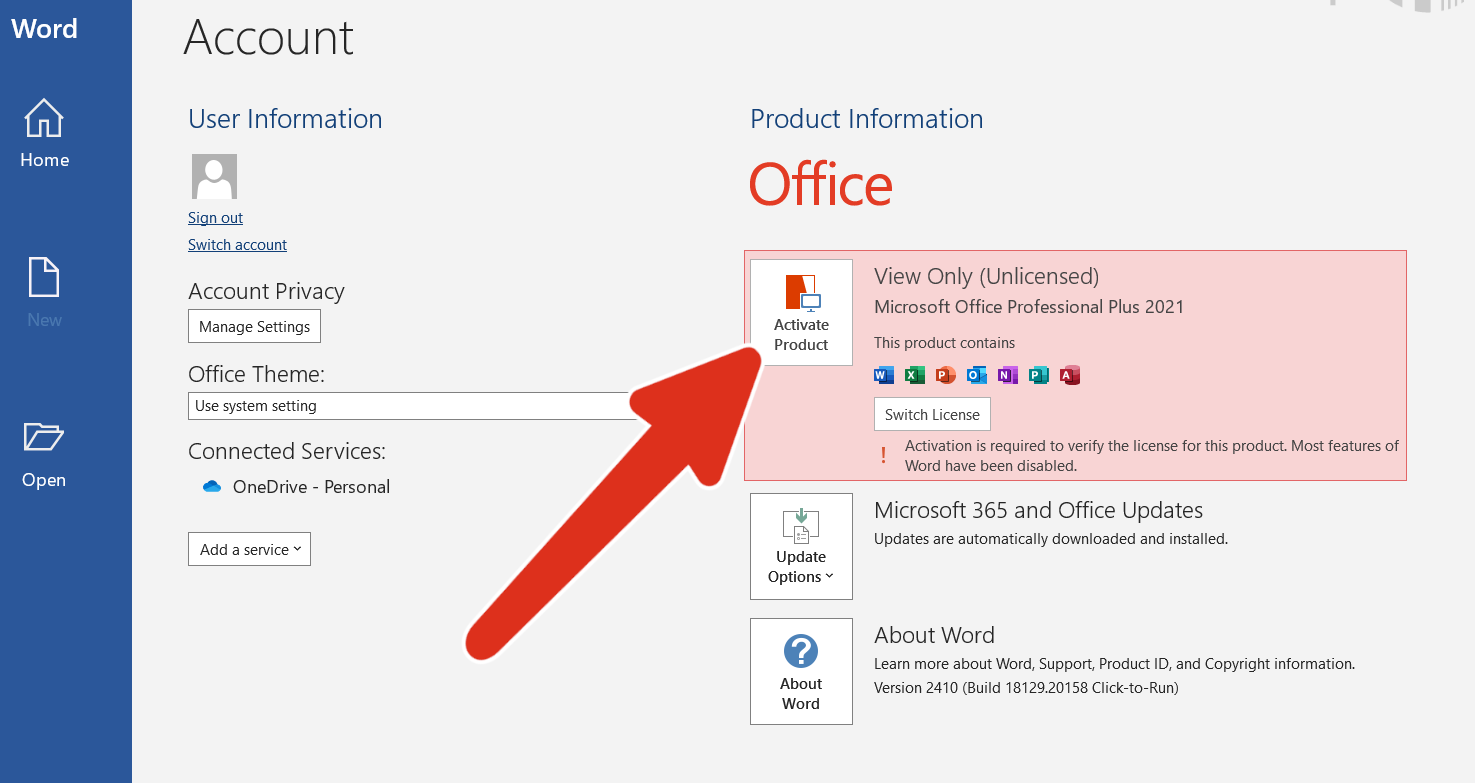Click the Sign out link
The image size is (1475, 783).
click(x=215, y=217)
